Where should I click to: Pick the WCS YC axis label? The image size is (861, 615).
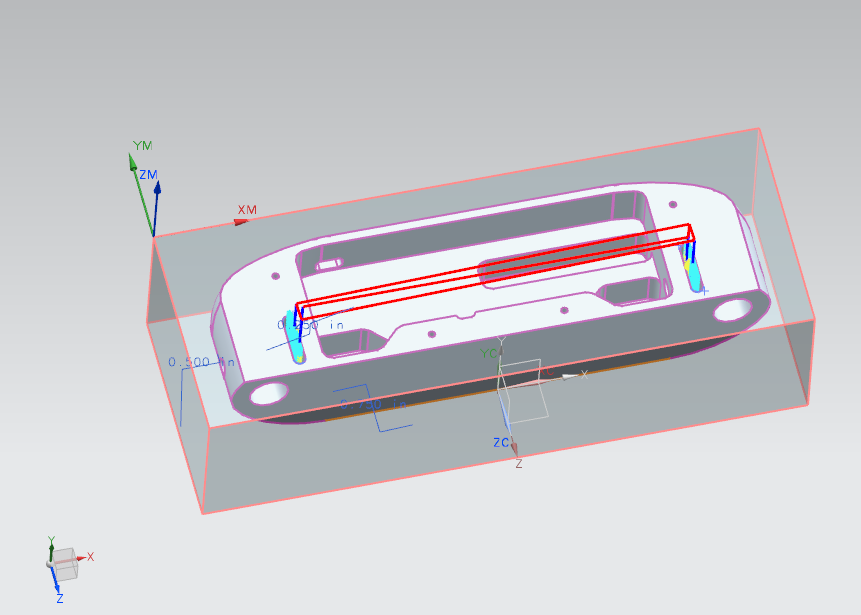488,354
